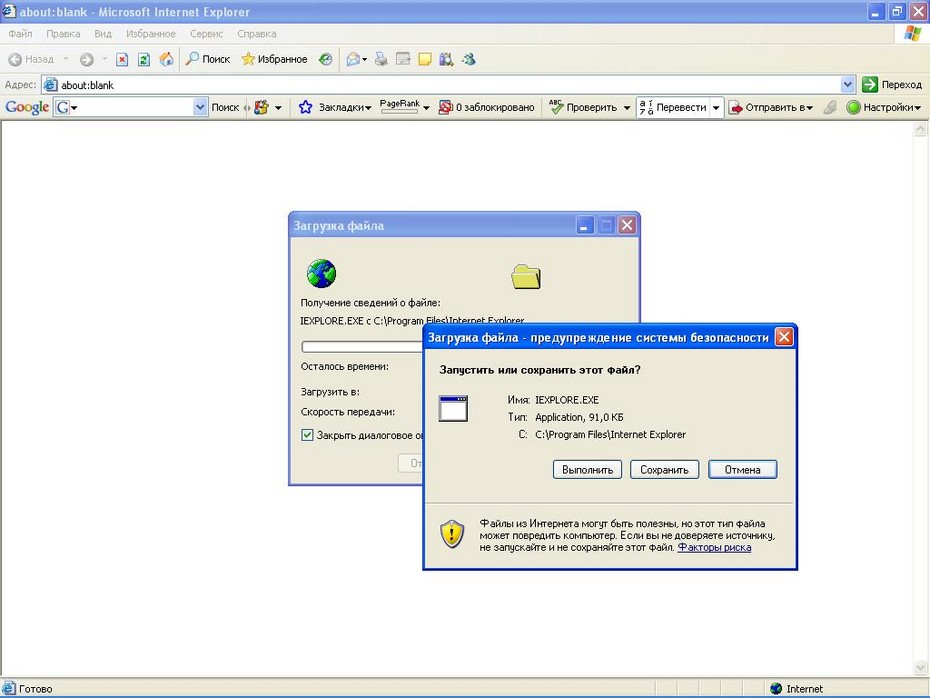Click the download progress bar
Image resolution: width=930 pixels, height=698 pixels.
362,346
